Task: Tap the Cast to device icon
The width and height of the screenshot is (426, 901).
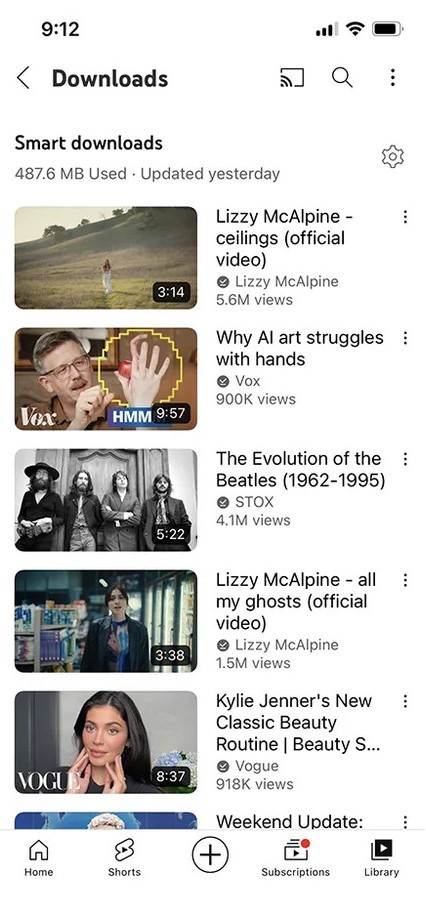Action: click(x=291, y=78)
